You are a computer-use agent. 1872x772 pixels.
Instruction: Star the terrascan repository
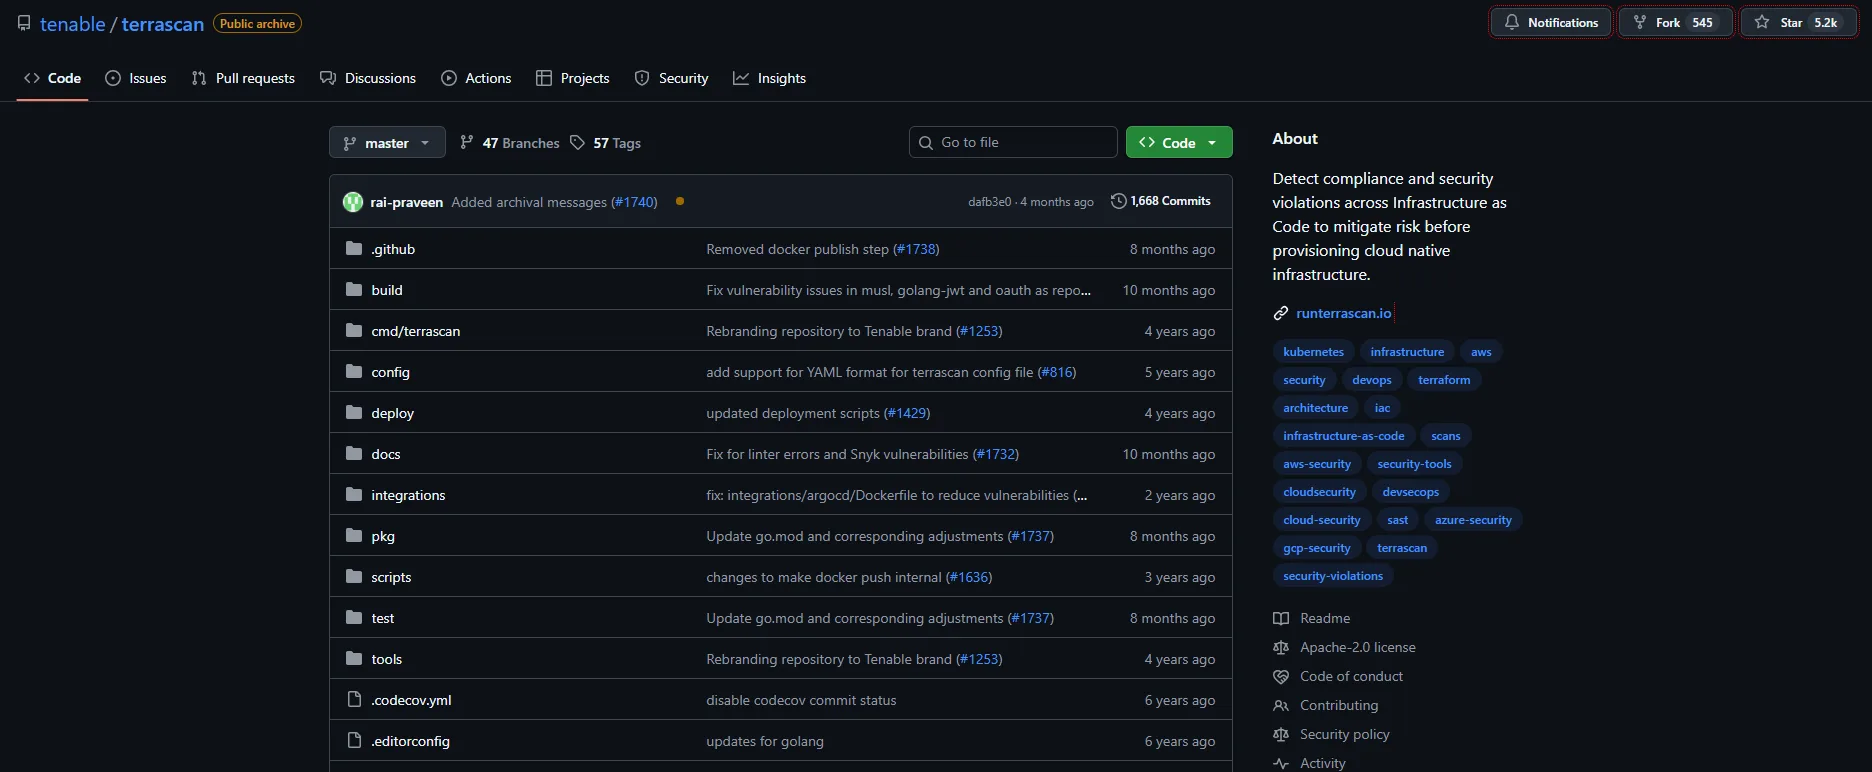click(x=1798, y=22)
